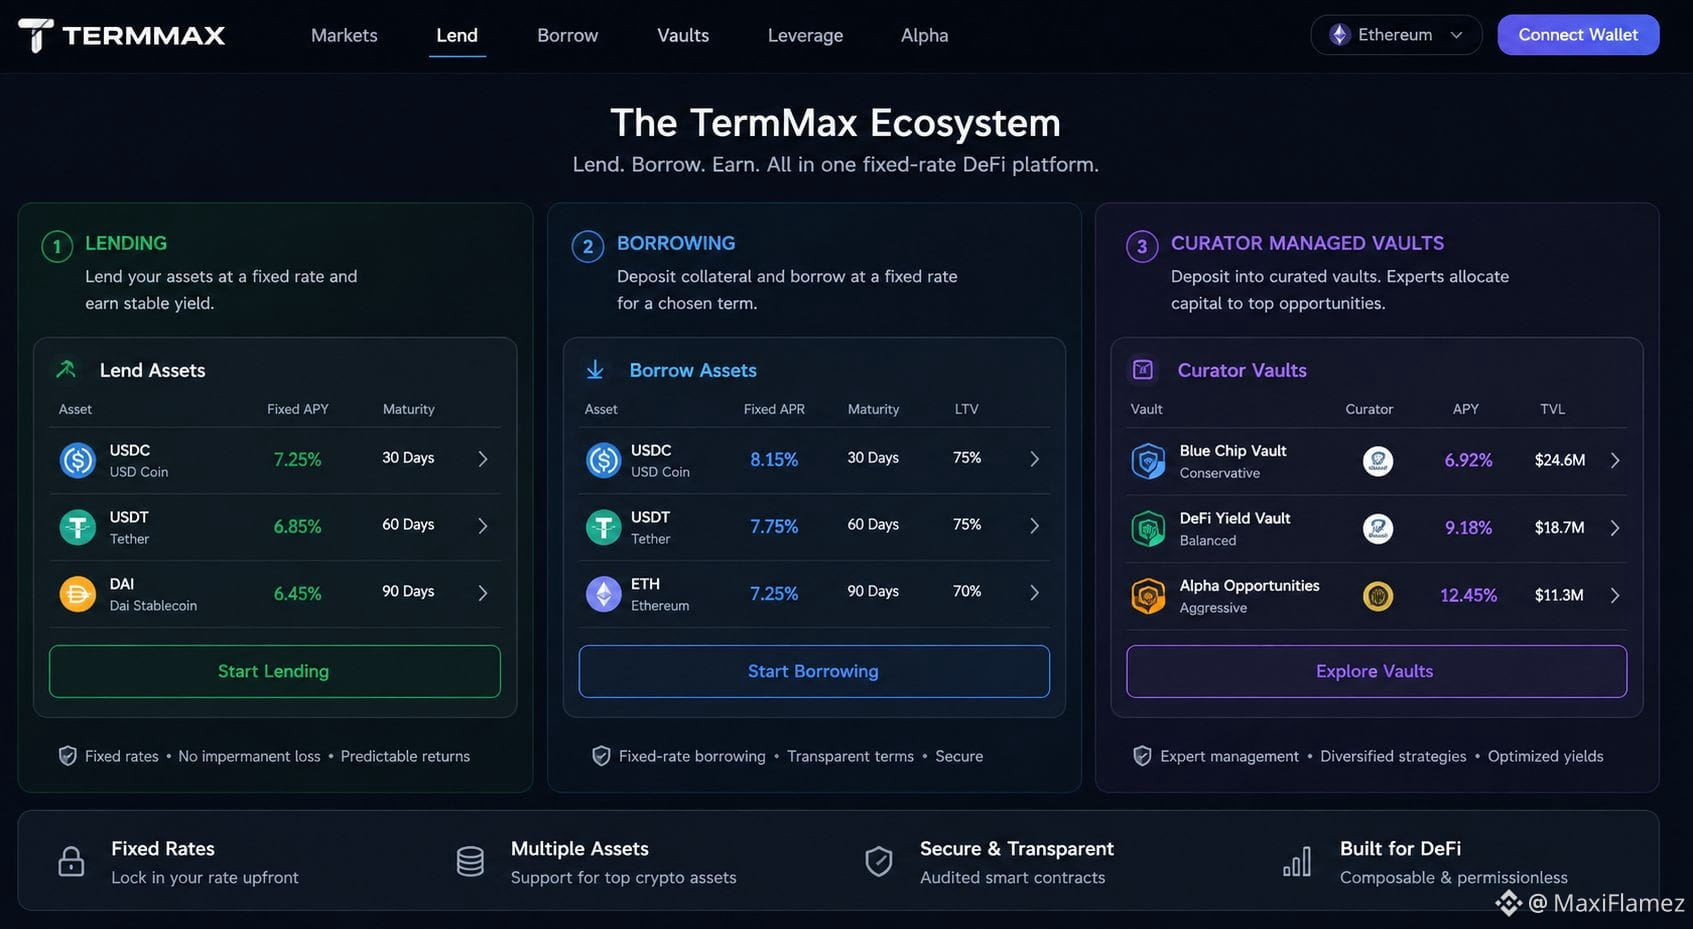
Task: Expand the USDT lending row chevron
Action: (x=483, y=526)
